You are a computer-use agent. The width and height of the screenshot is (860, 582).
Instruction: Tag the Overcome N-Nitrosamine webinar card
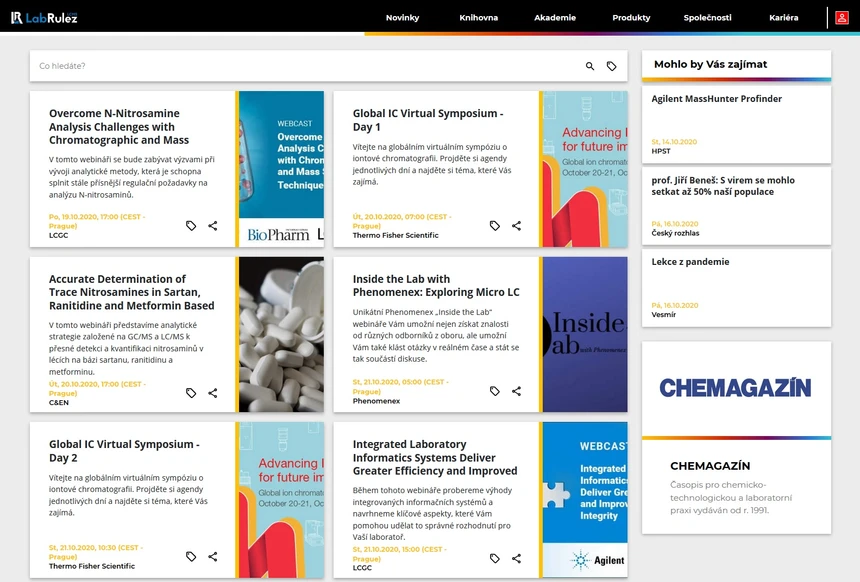(191, 225)
